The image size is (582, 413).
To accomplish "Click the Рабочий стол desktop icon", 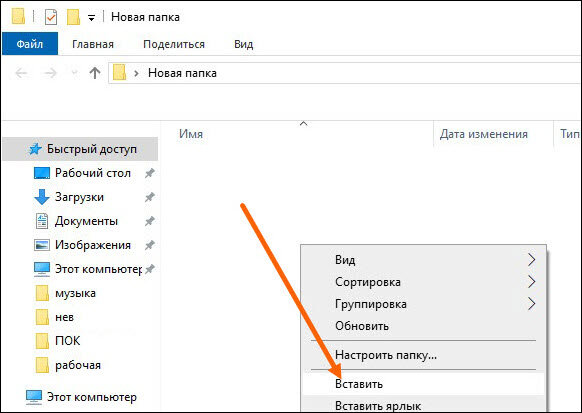I will coord(42,173).
